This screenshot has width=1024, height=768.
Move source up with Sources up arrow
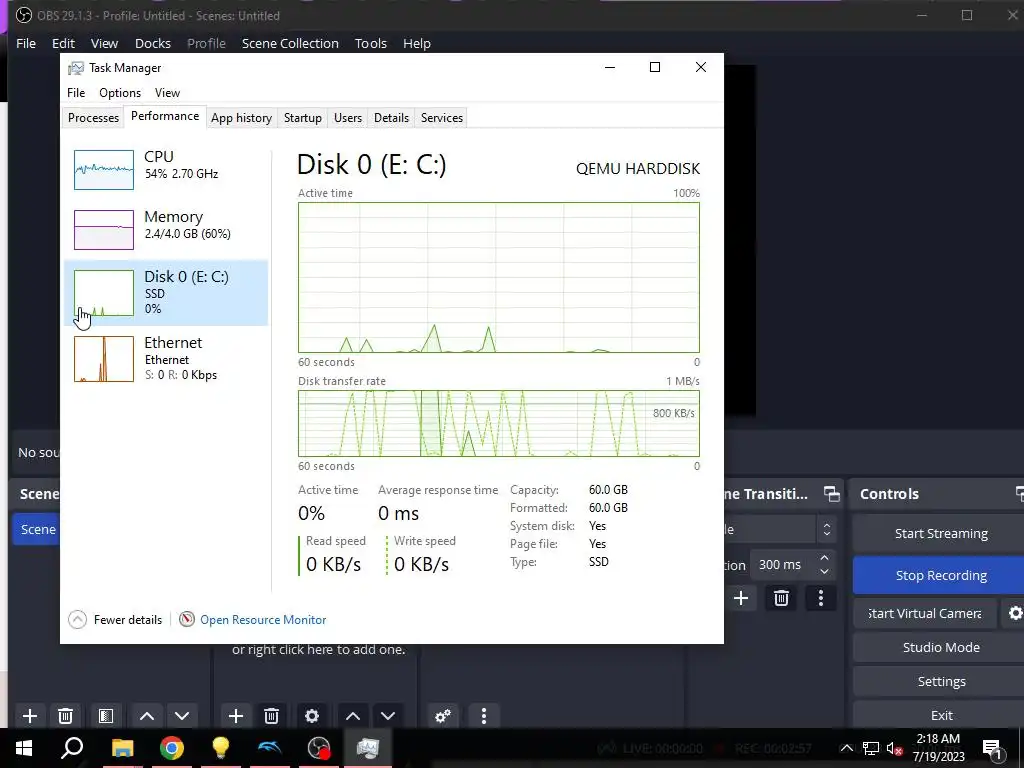pyautogui.click(x=353, y=716)
